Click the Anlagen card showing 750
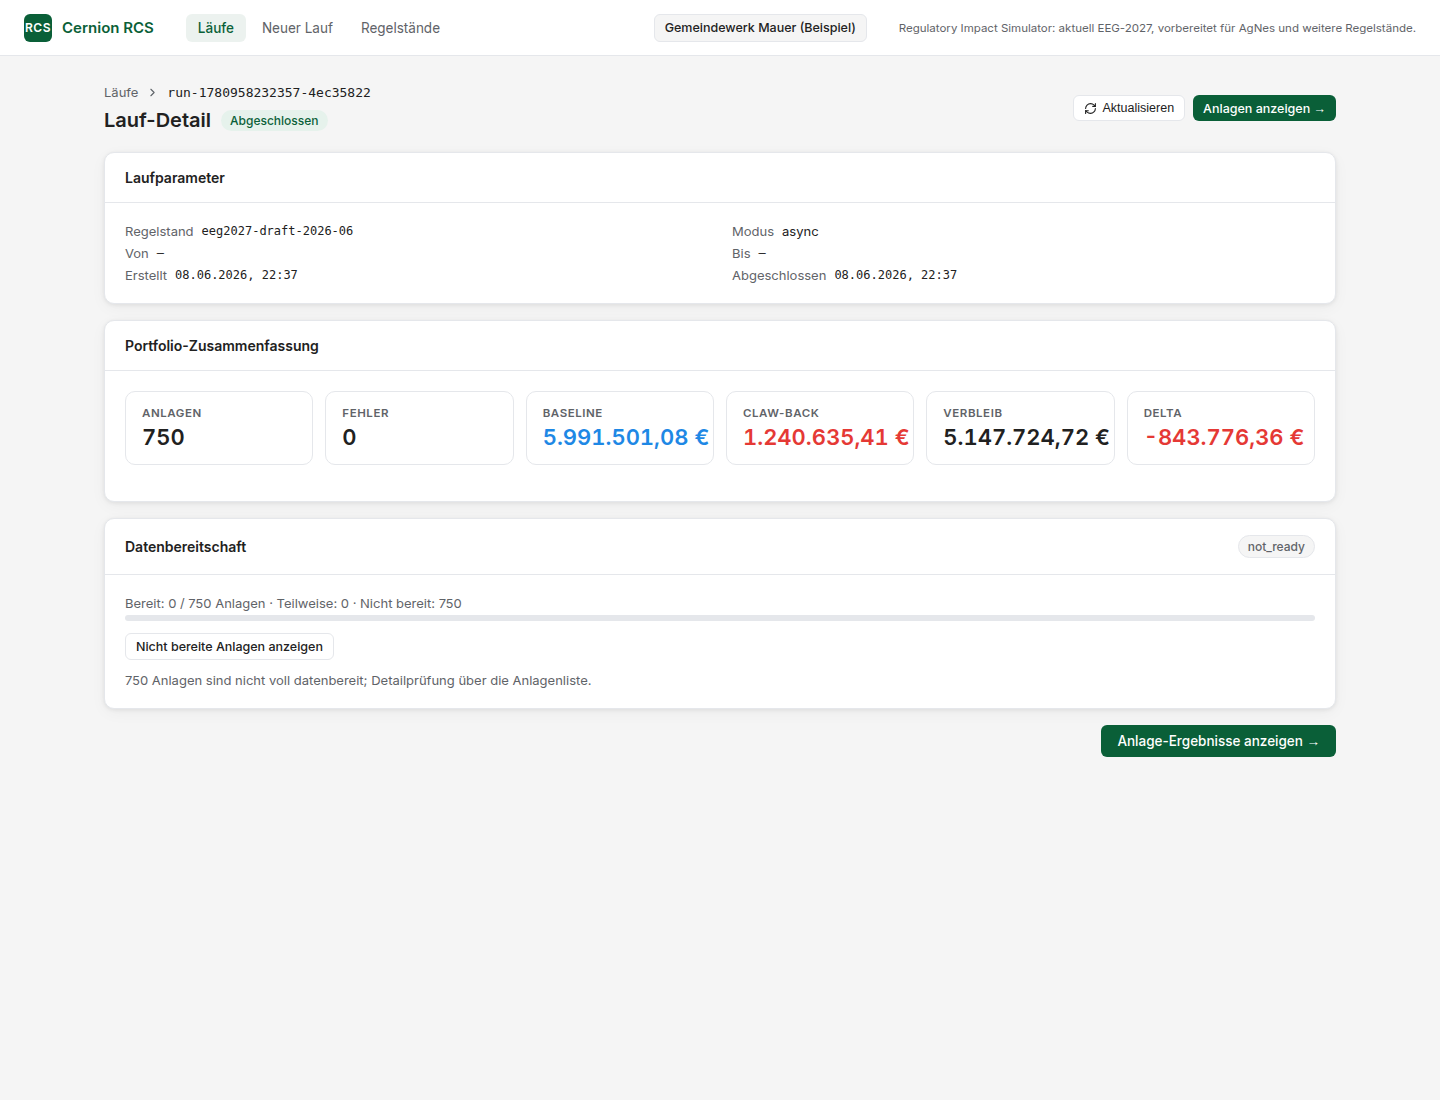The height and width of the screenshot is (1100, 1440). [219, 428]
